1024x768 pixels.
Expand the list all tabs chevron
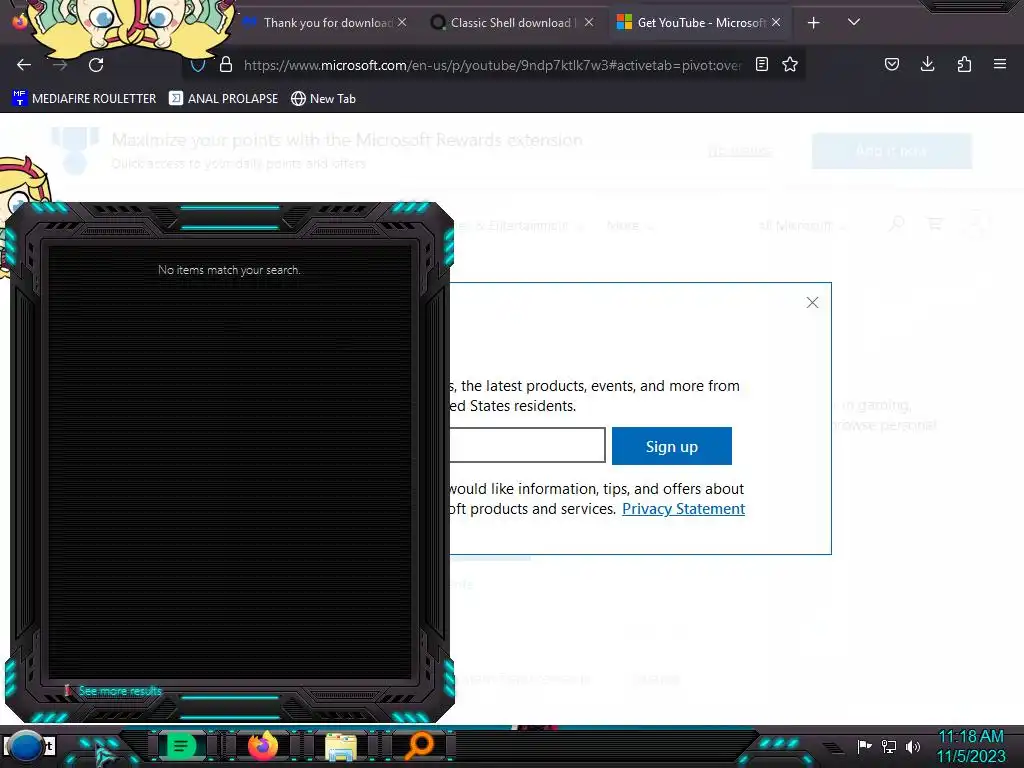click(854, 22)
